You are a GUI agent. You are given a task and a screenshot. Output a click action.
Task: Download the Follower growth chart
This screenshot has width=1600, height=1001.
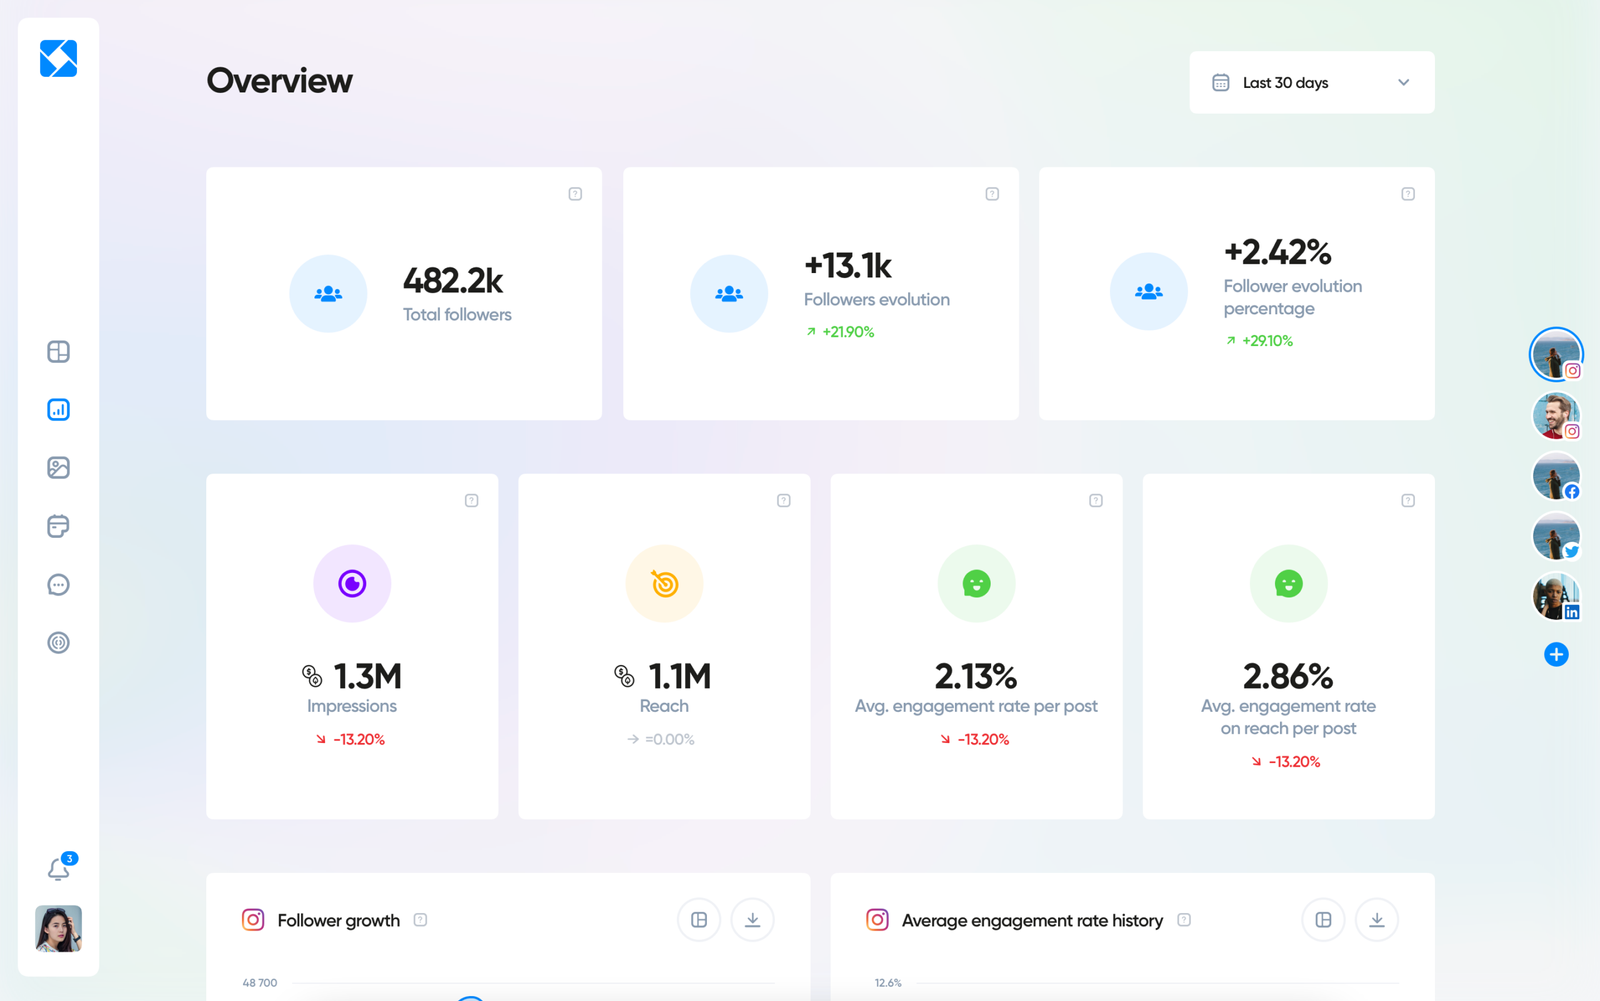point(752,919)
